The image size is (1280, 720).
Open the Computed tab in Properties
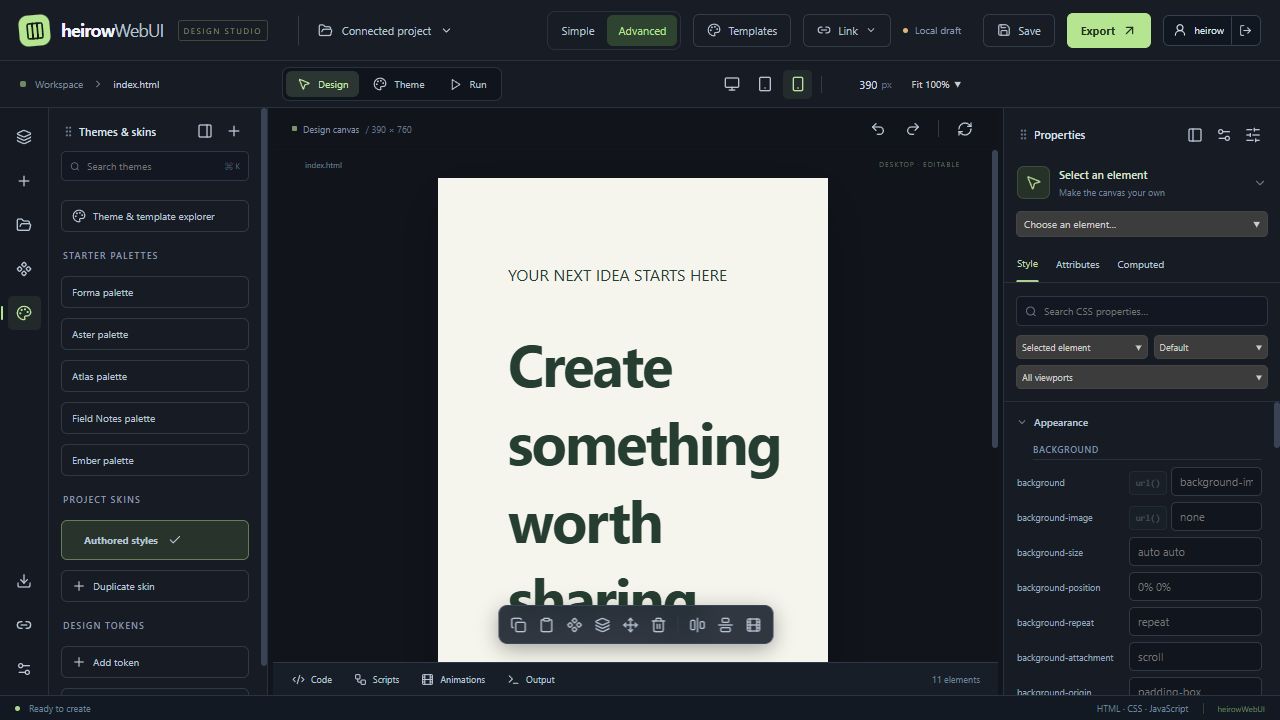pyautogui.click(x=1140, y=265)
